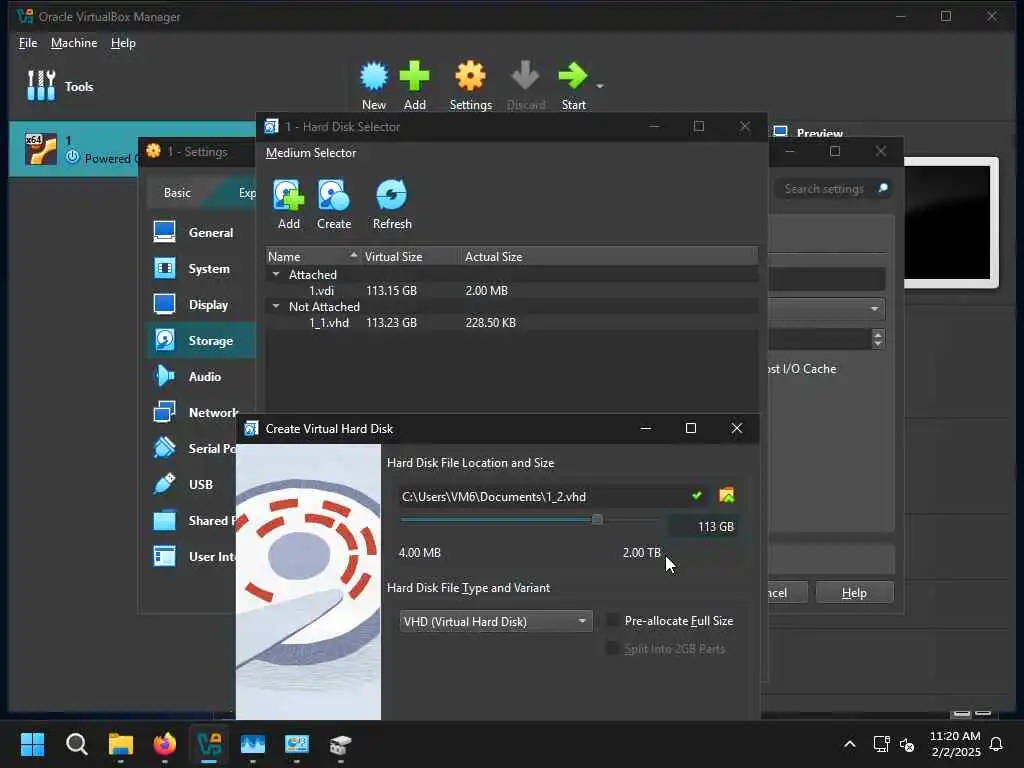Open the User Interface settings category
Screen dimensions: 1024x768
(x=193, y=556)
